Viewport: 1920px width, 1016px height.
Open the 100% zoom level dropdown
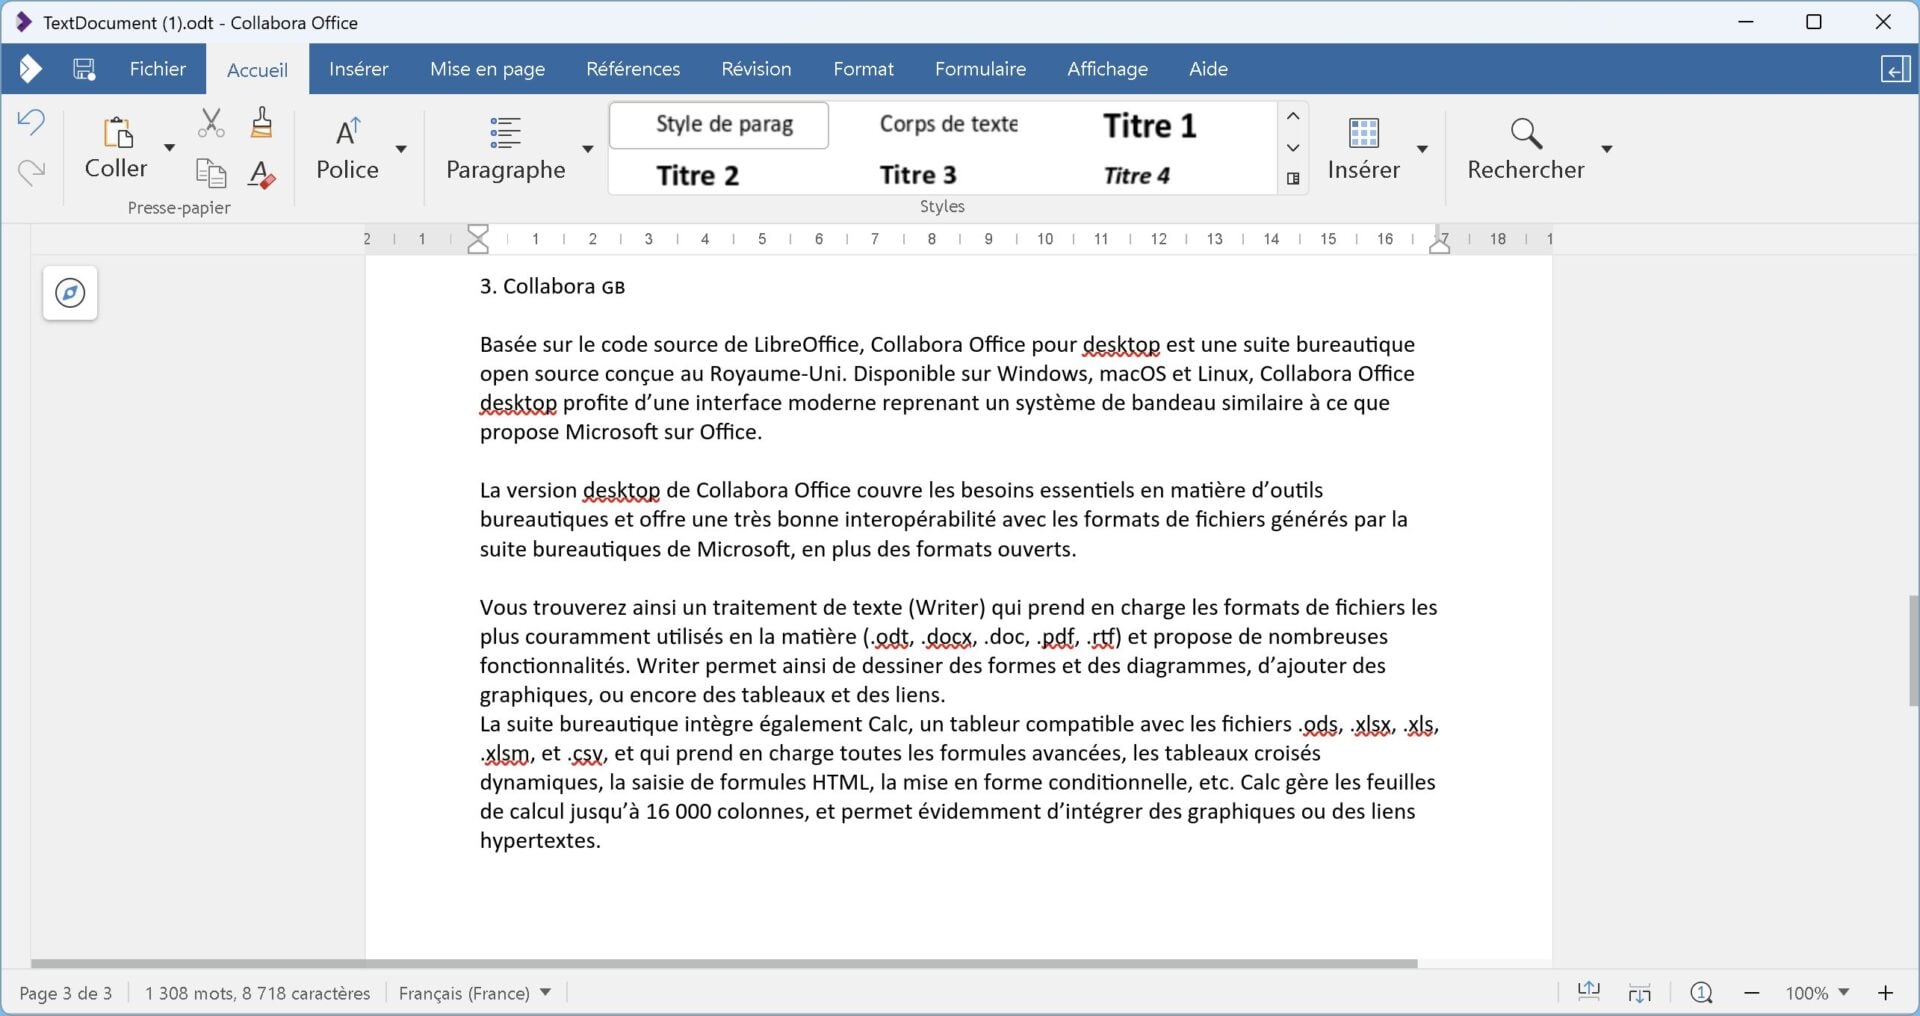point(1817,993)
